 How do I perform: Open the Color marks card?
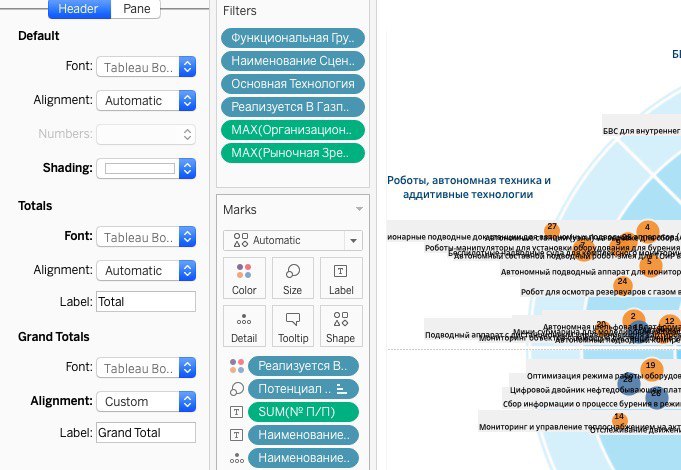[244, 278]
